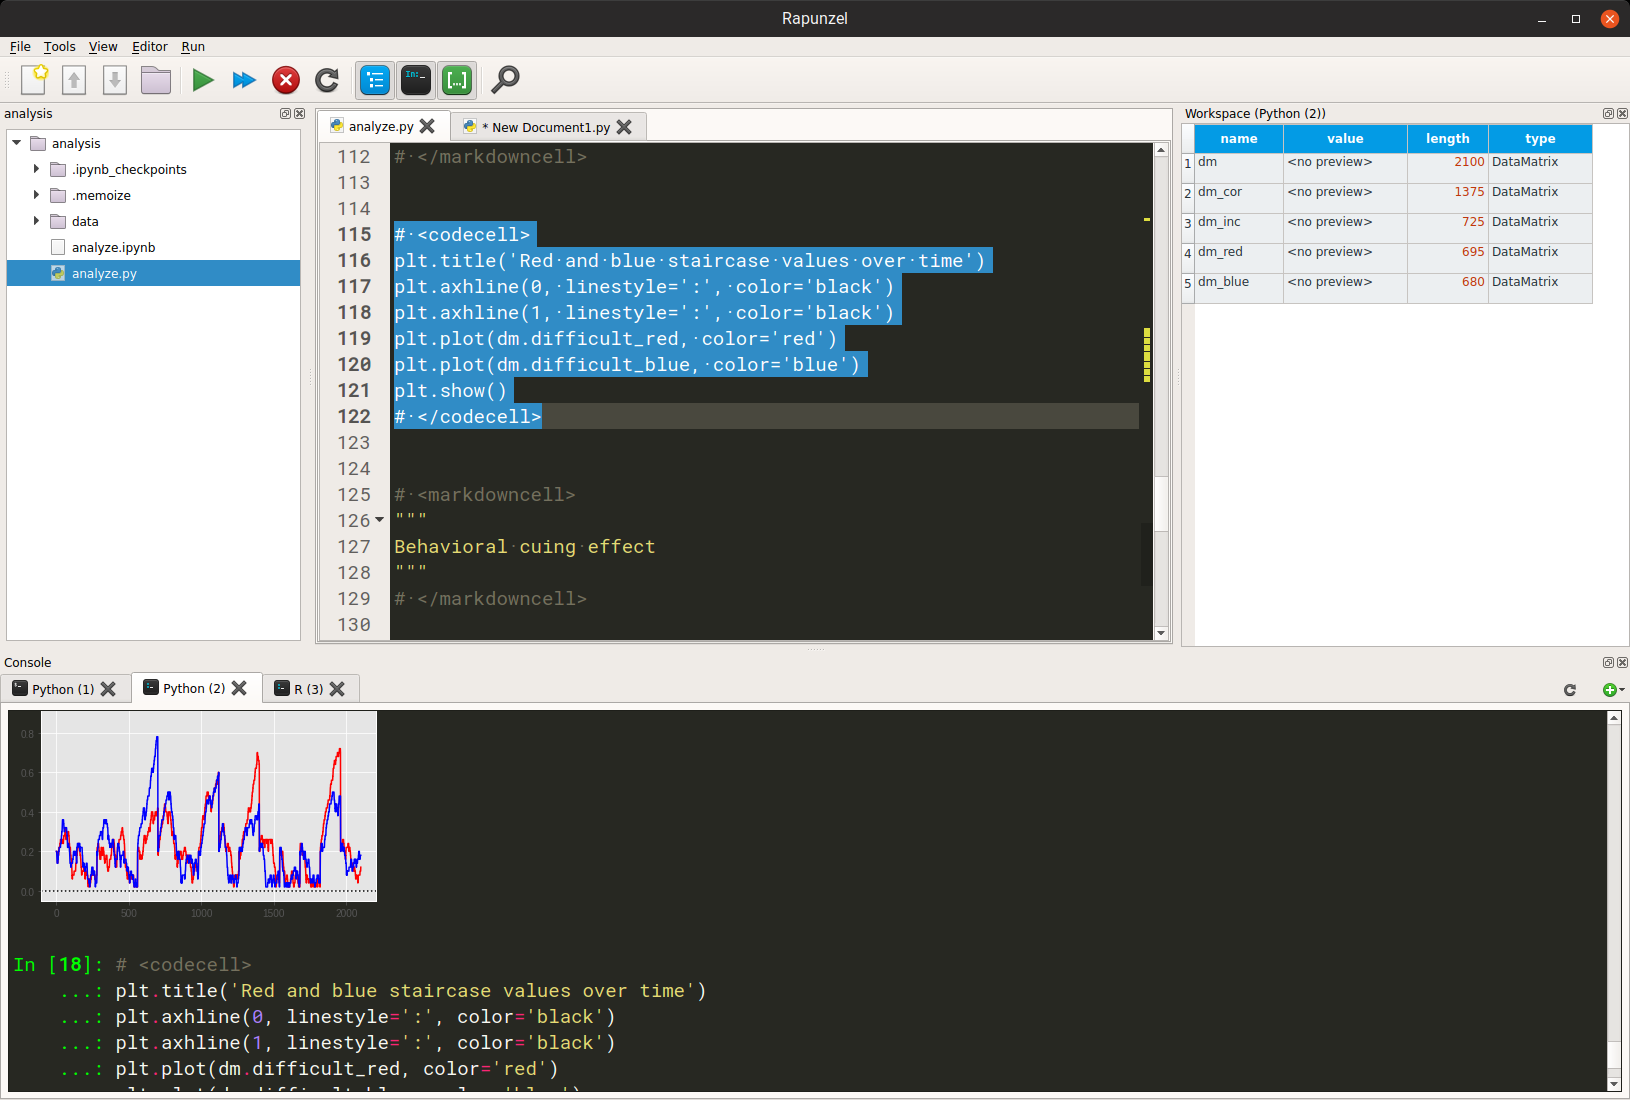Float the Console panel
Screen dimensions: 1630x1100
tap(1608, 663)
